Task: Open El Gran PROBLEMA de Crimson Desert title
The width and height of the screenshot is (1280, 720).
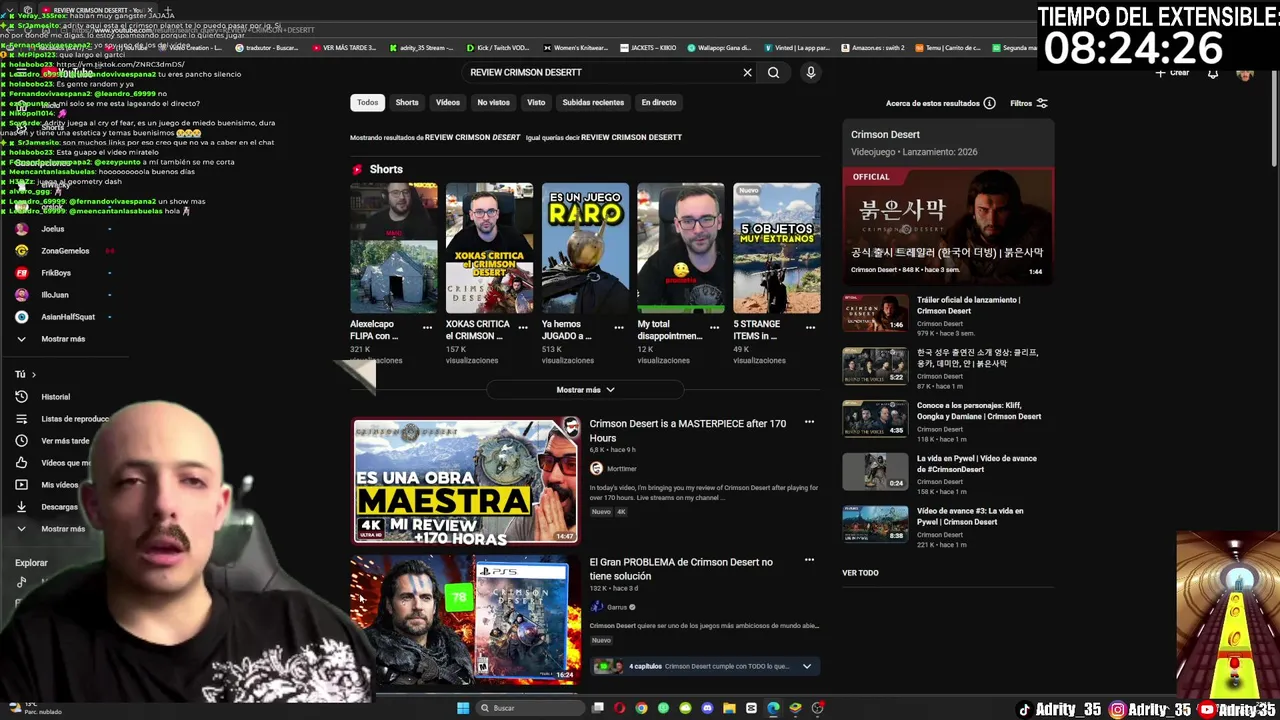Action: [681, 569]
